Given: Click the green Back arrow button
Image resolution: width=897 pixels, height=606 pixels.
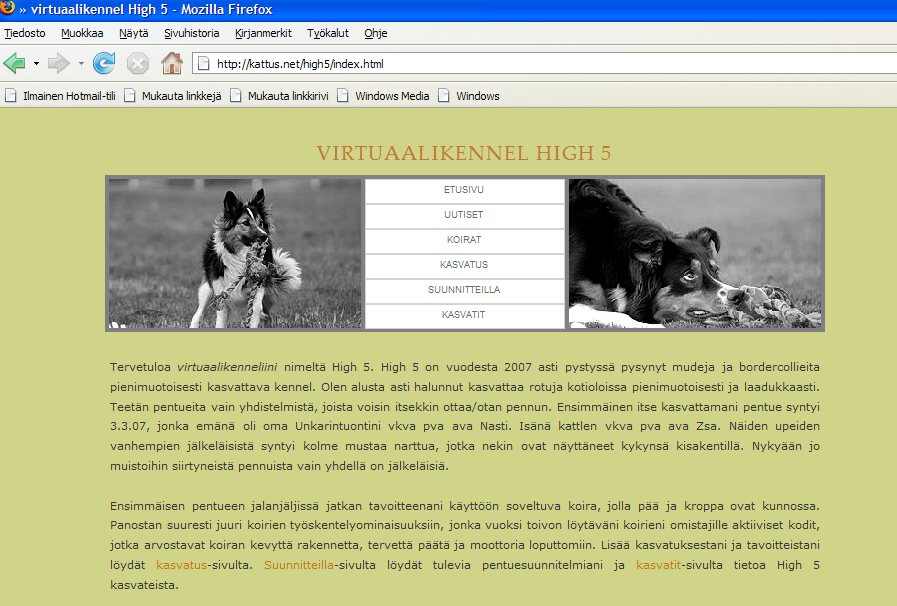Looking at the screenshot, I should 14,64.
